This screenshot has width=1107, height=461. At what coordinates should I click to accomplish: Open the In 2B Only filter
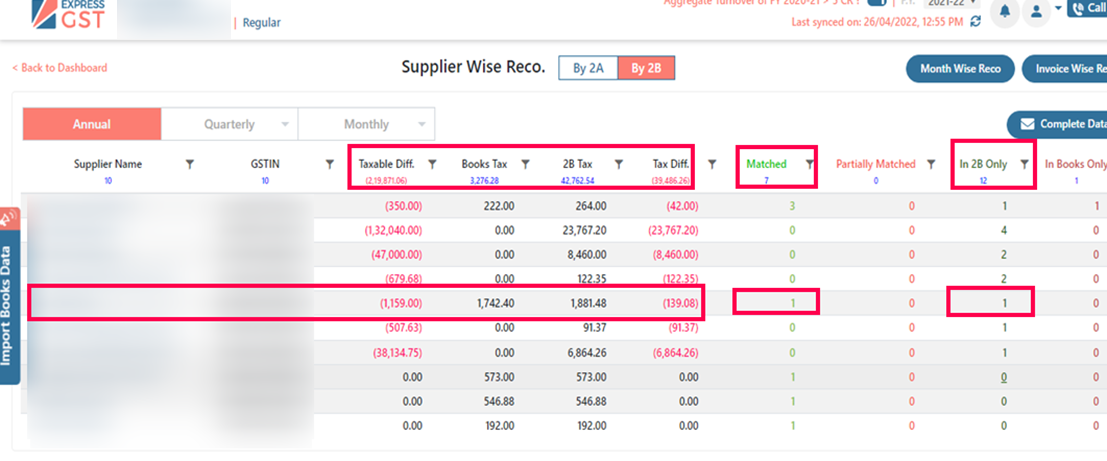[x=1024, y=164]
